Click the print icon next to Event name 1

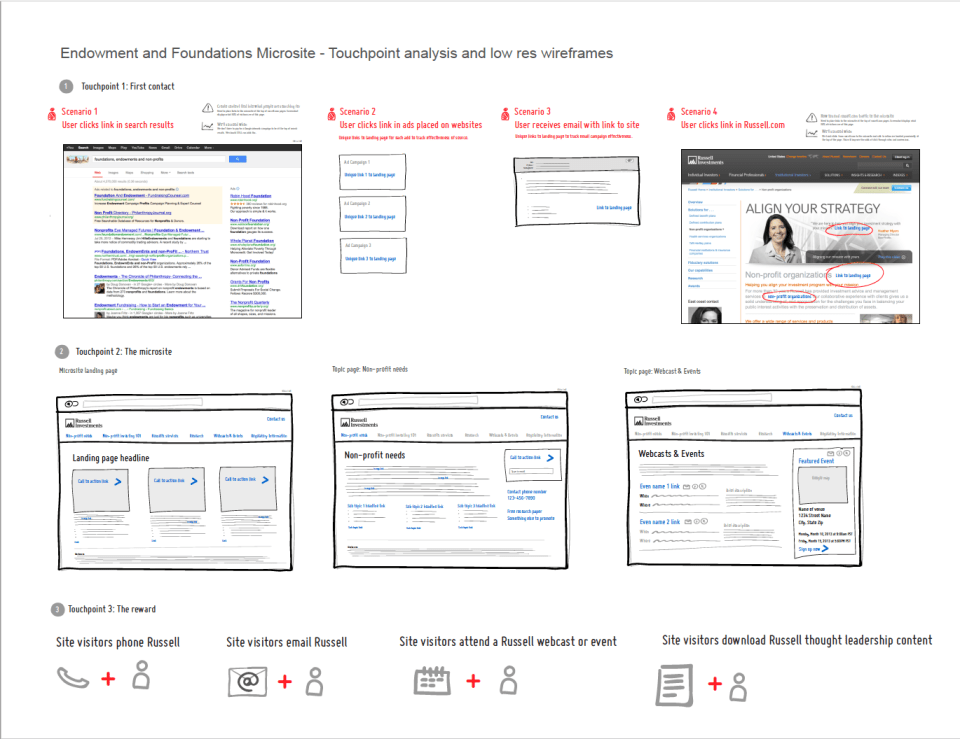[695, 487]
